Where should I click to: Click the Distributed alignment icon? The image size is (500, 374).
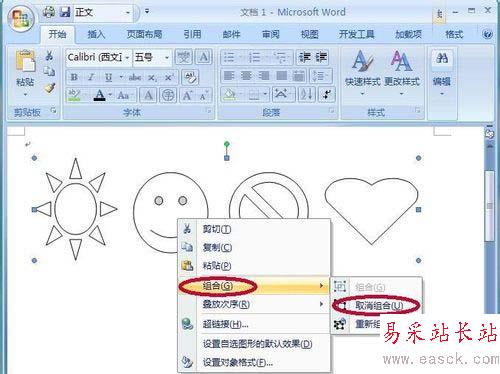(299, 76)
